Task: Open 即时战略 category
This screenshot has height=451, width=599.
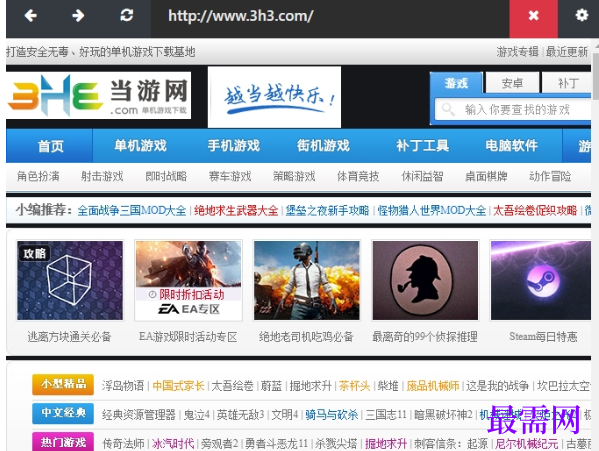Action: click(x=166, y=176)
